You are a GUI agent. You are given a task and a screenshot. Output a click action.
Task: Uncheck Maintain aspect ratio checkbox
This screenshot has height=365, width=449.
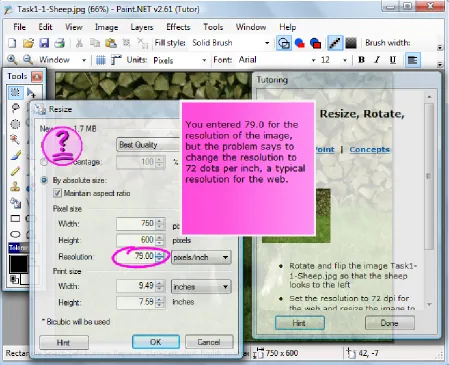pos(57,193)
